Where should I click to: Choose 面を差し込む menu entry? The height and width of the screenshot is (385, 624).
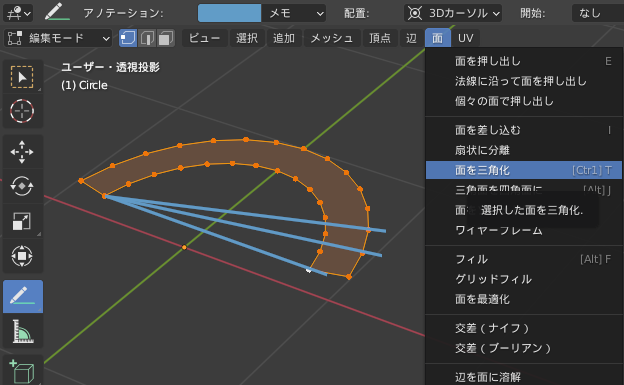(x=524, y=130)
